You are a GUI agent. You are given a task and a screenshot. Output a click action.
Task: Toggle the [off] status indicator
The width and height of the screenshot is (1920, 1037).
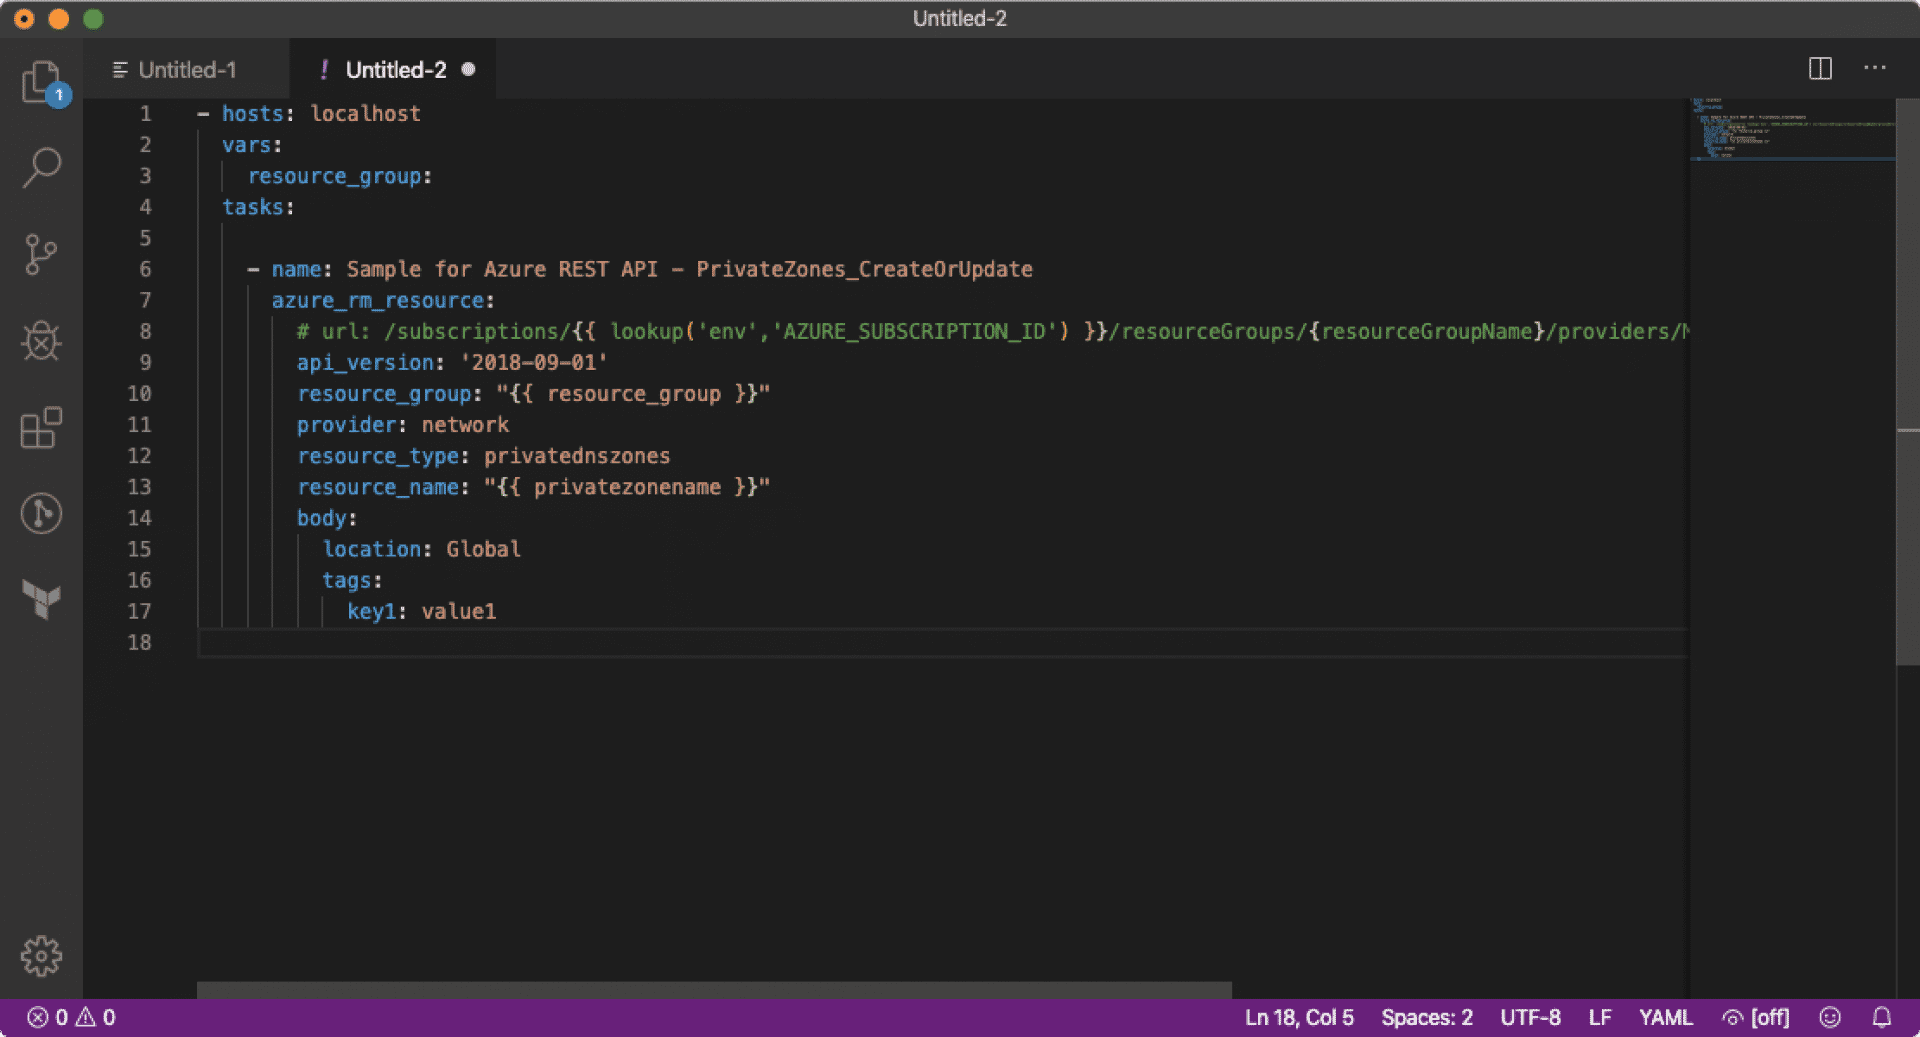click(1756, 1017)
